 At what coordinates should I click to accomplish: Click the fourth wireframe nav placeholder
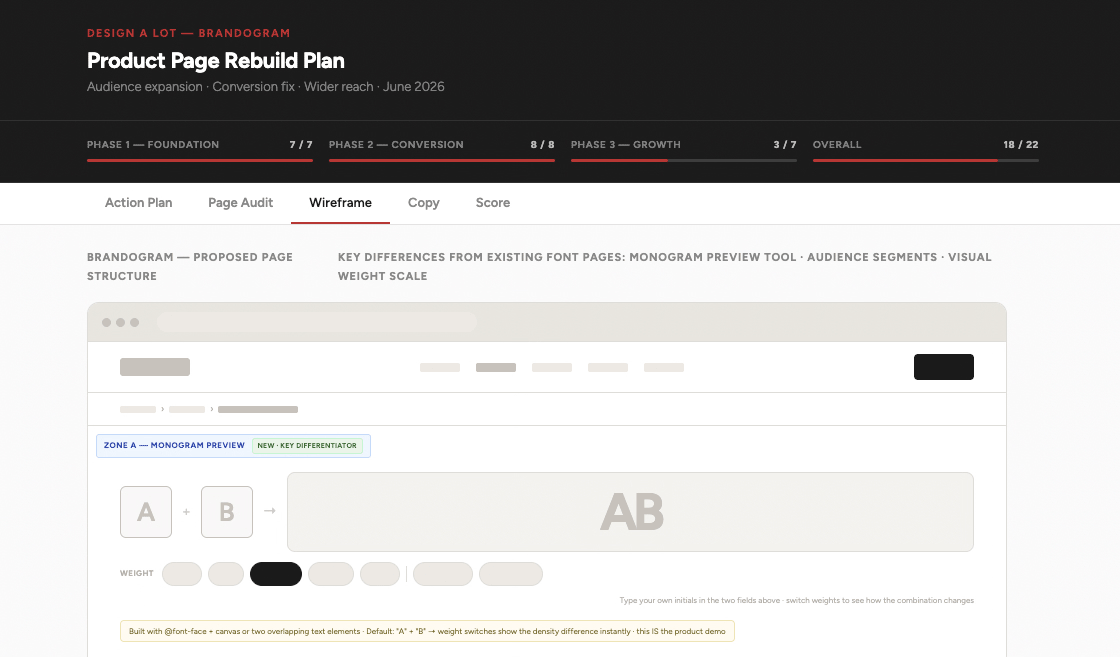608,368
